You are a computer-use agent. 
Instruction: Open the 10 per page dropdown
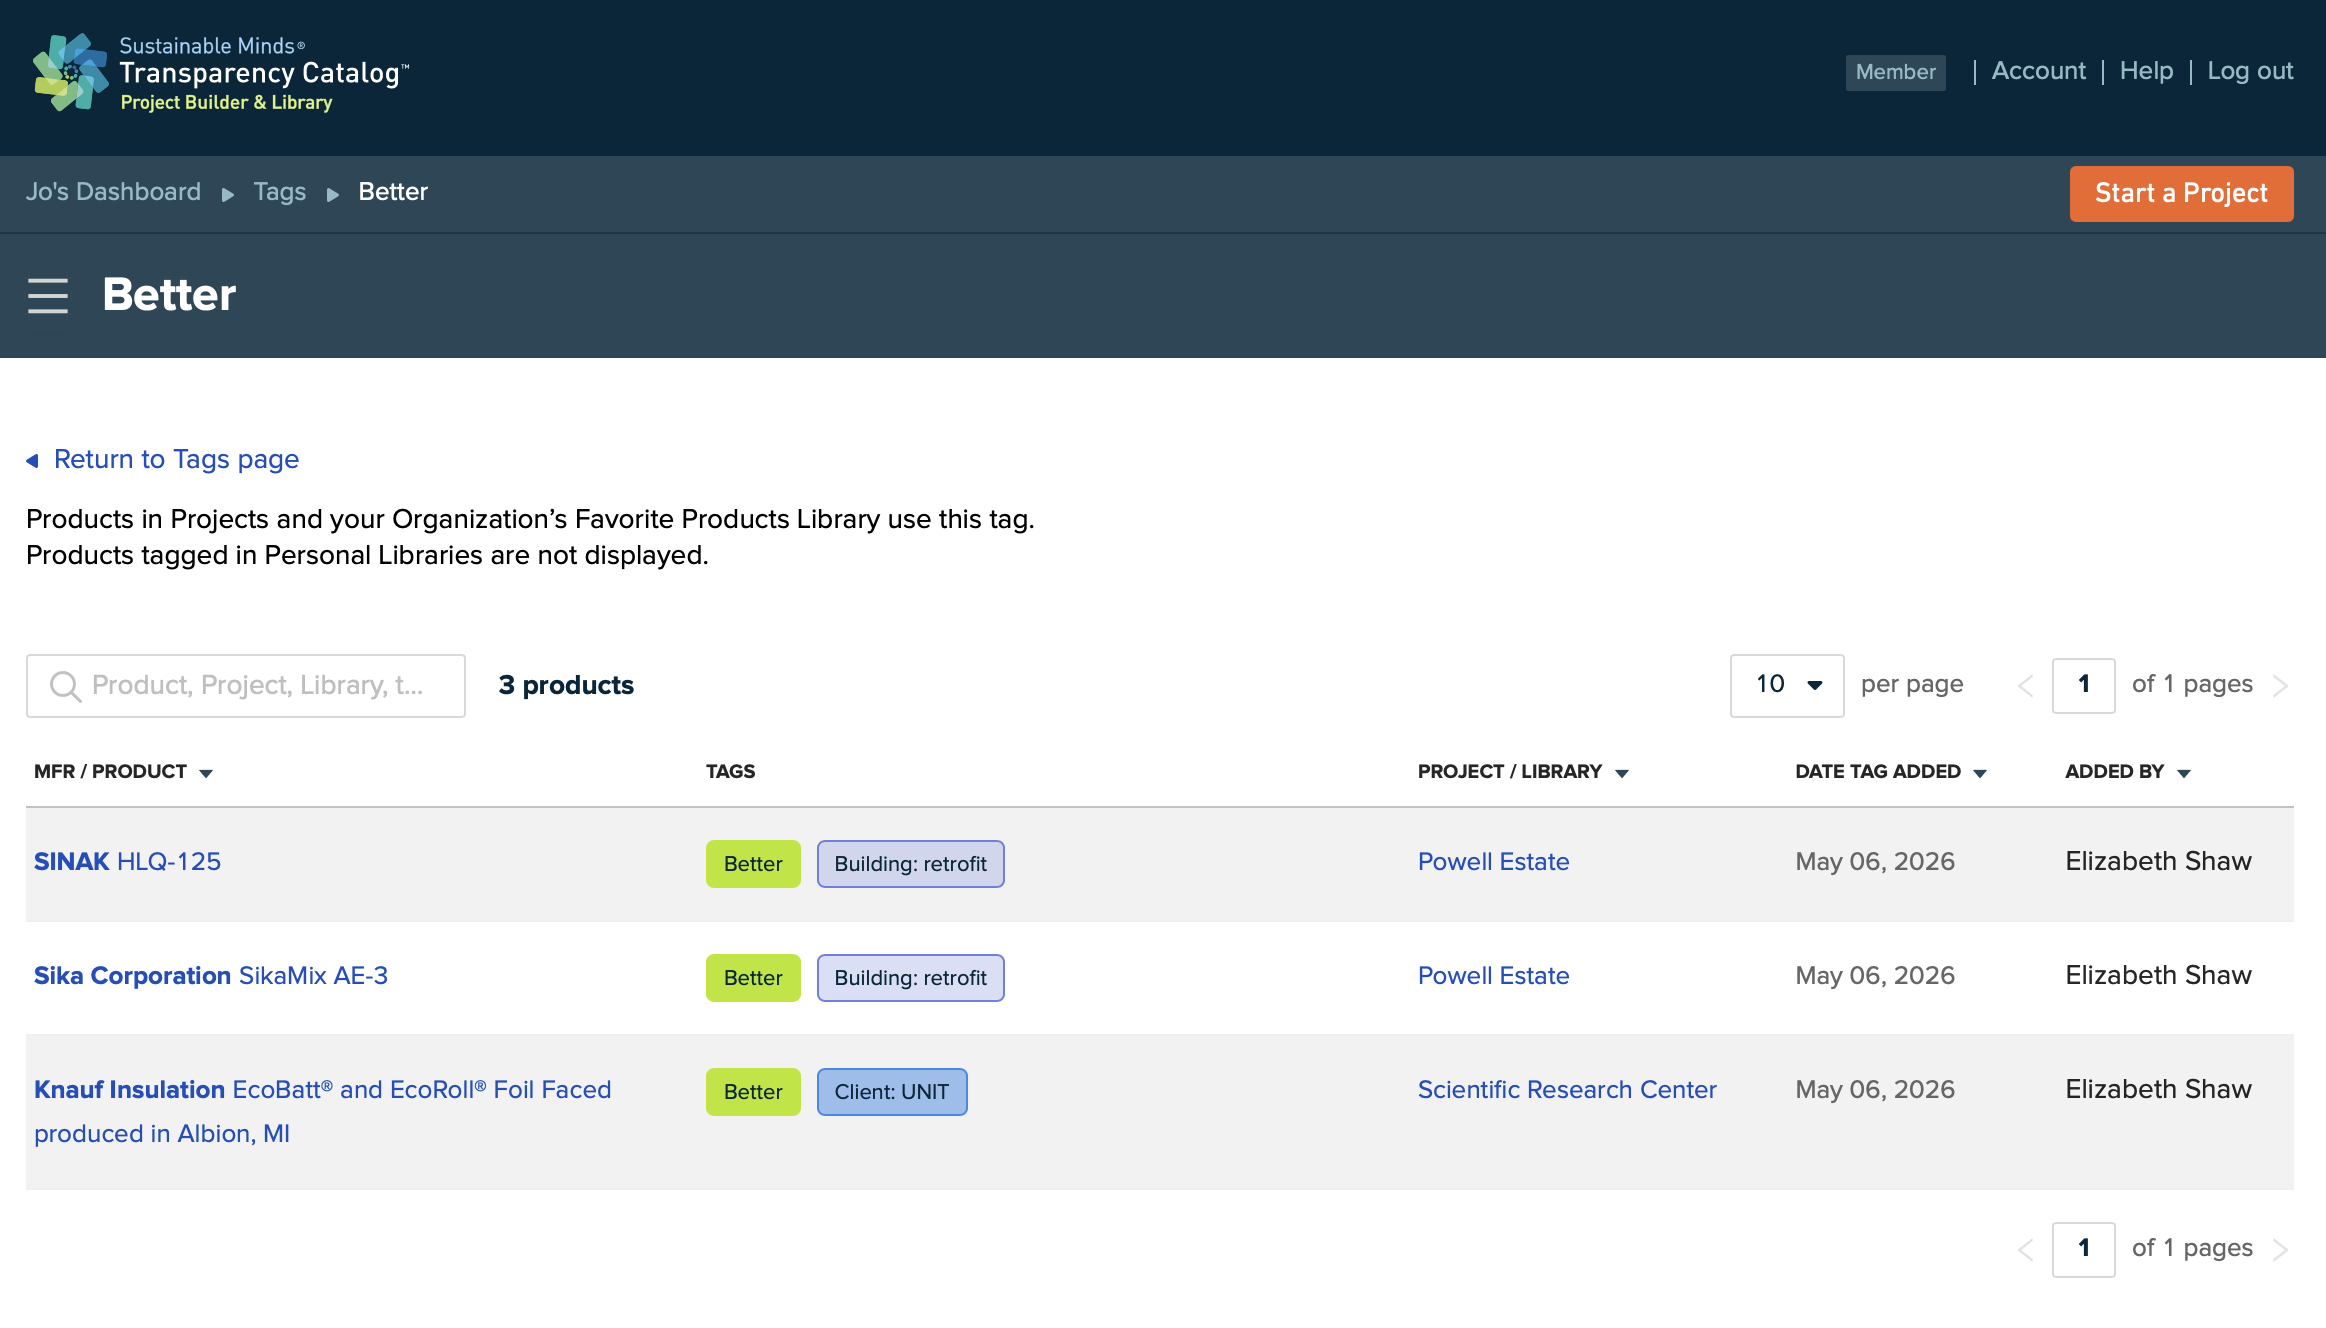[x=1787, y=685]
